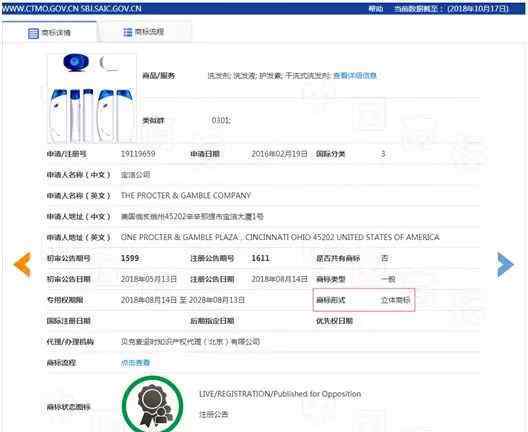Switch to the 商标流程 tab
Screen dimensions: 528x432
coord(145,32)
